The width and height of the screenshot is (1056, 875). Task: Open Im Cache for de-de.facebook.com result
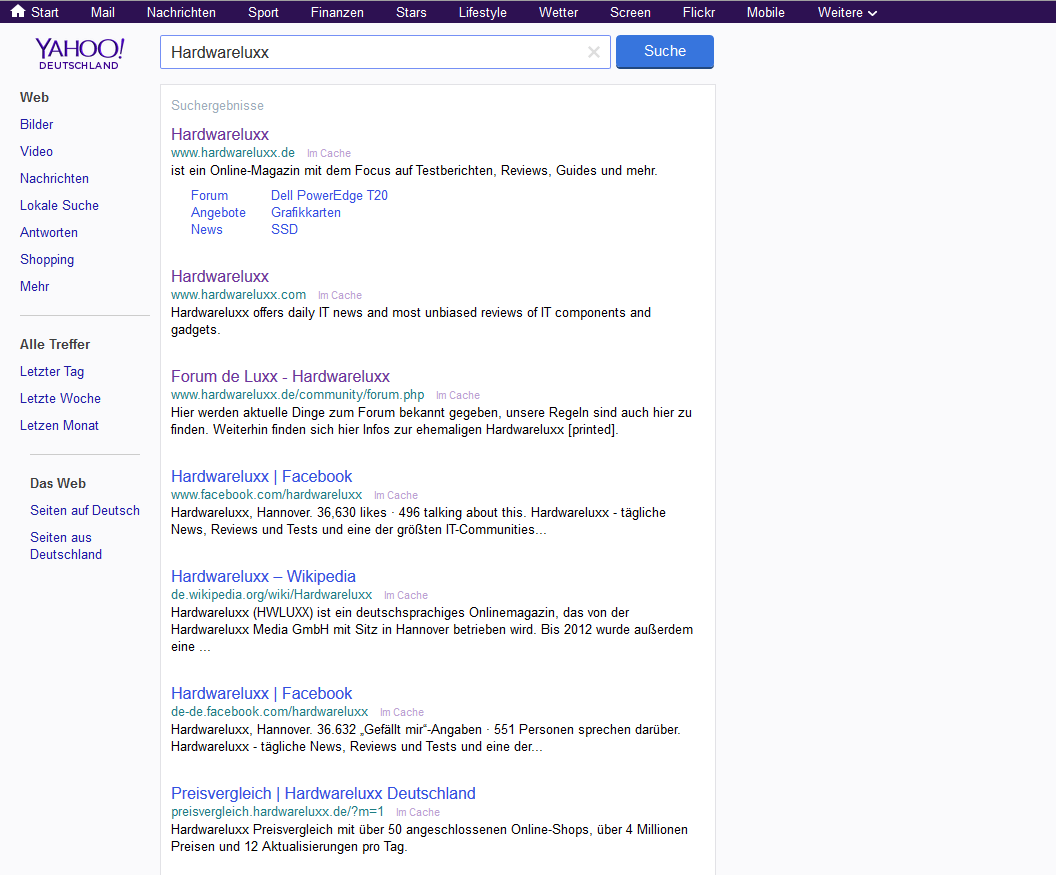[401, 712]
